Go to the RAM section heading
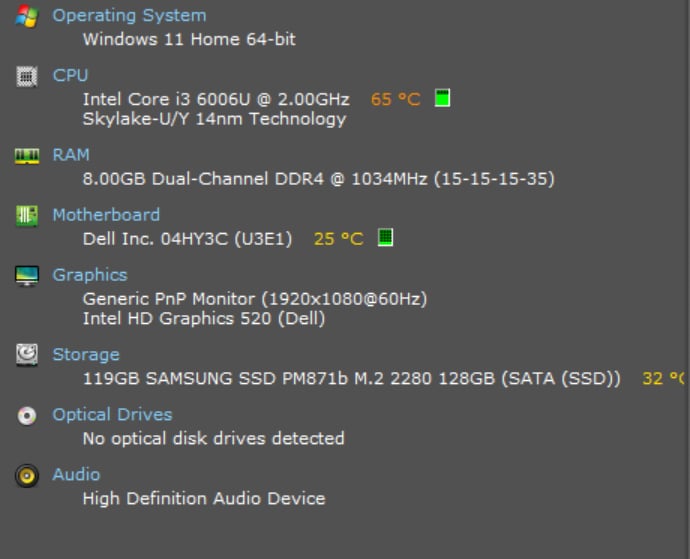Screen dimensions: 690x559 click(71, 154)
